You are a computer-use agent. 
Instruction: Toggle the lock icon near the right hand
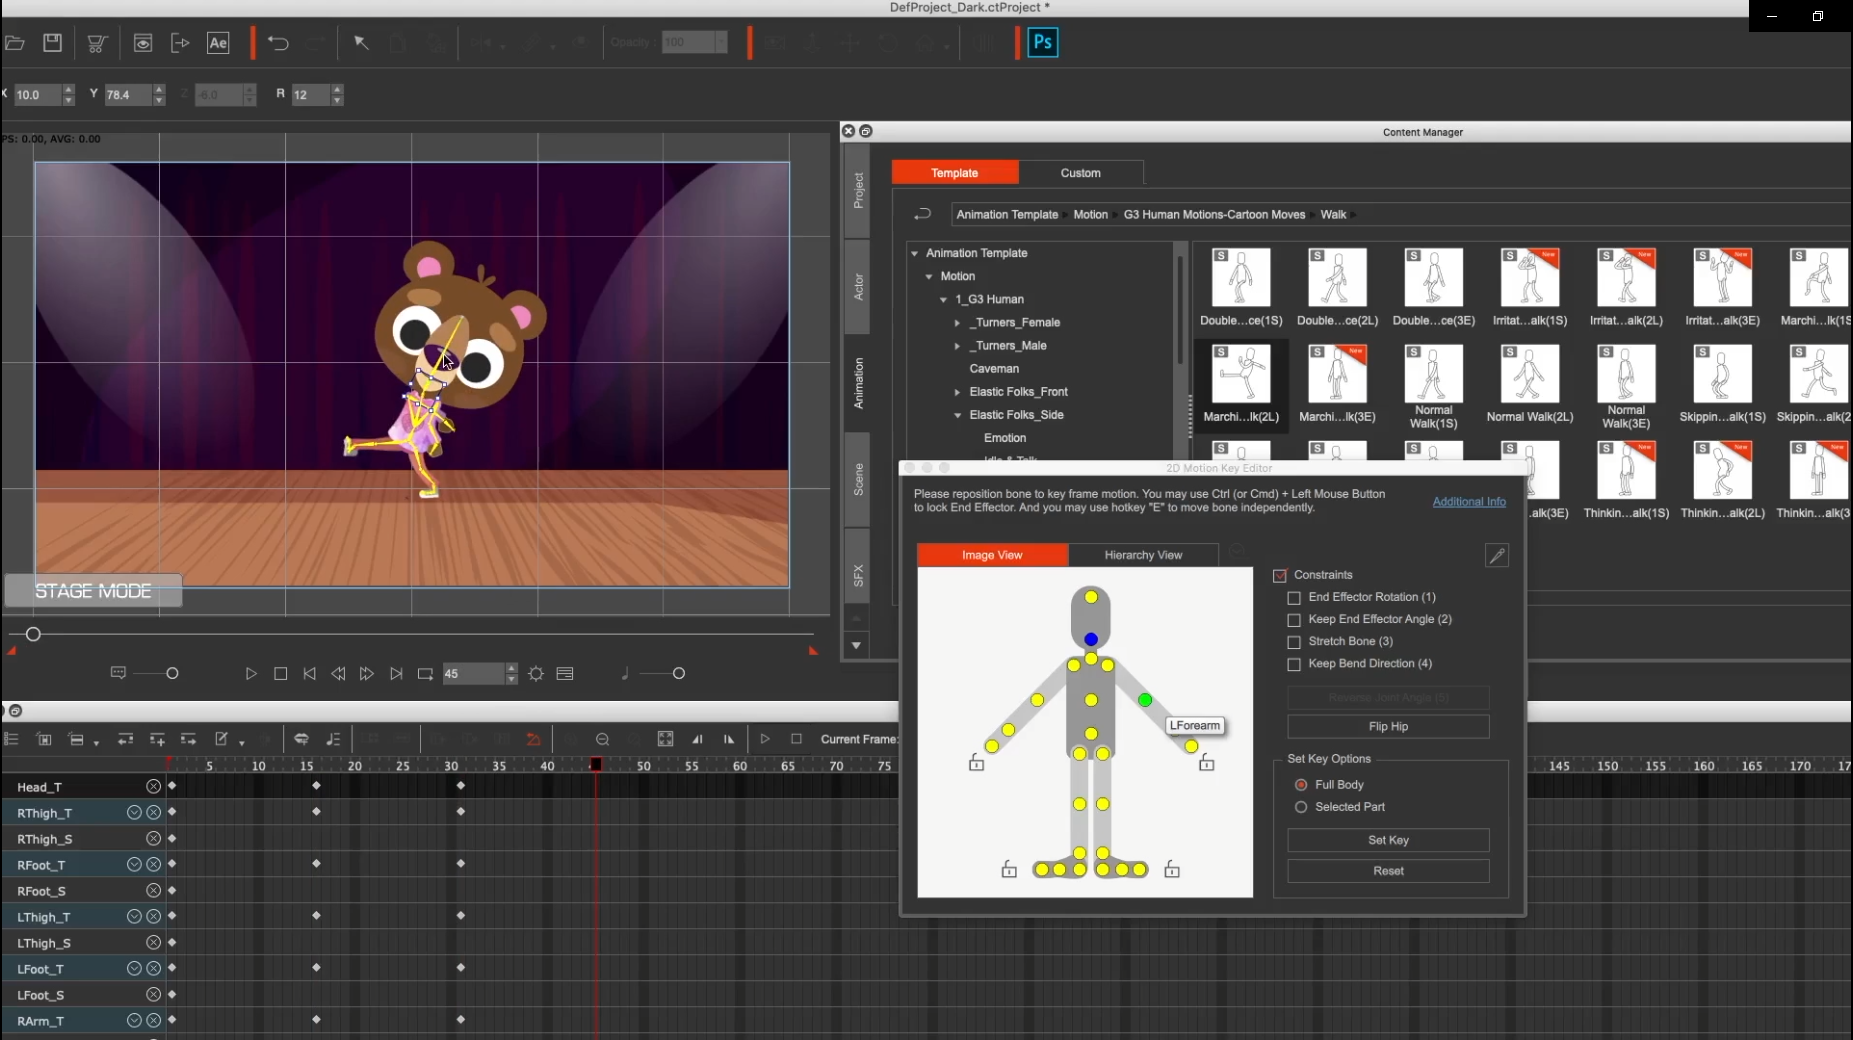(1207, 764)
